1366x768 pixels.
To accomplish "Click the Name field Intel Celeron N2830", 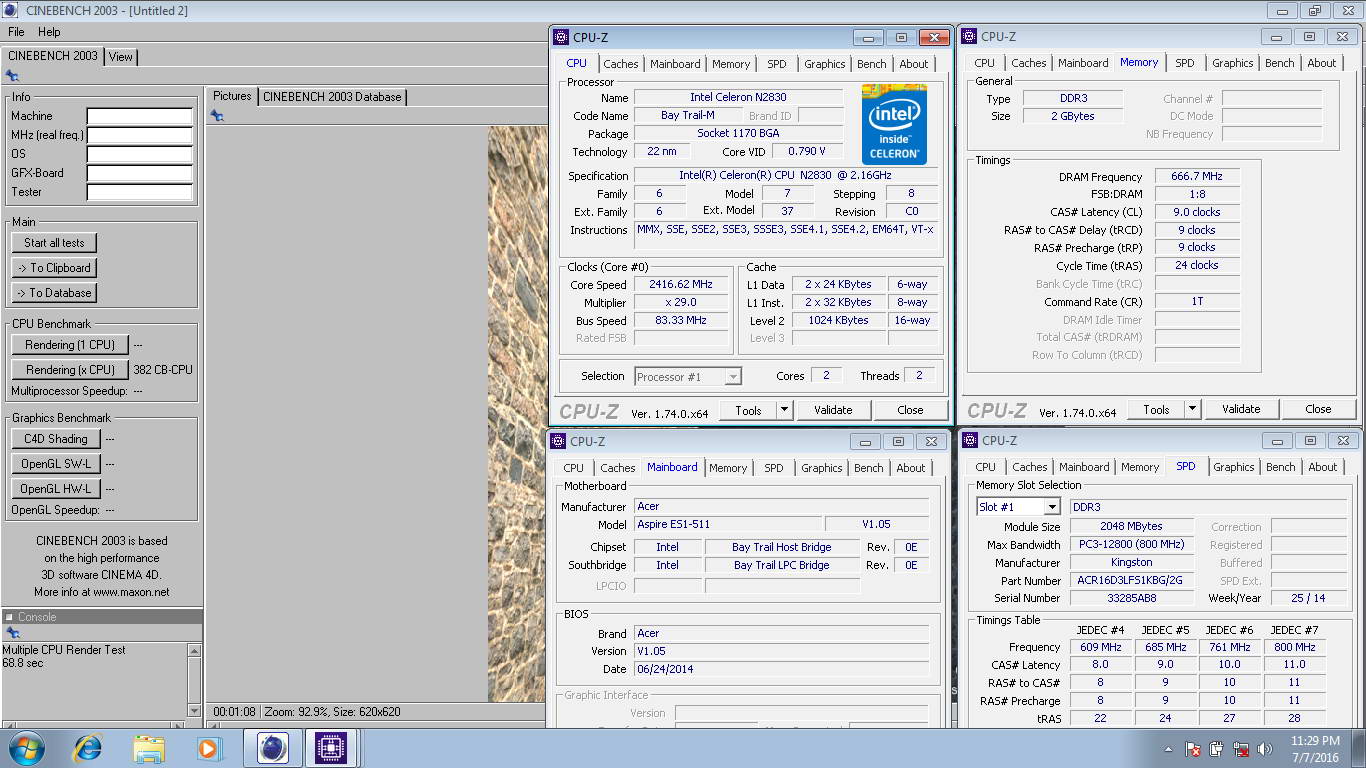I will coord(738,98).
